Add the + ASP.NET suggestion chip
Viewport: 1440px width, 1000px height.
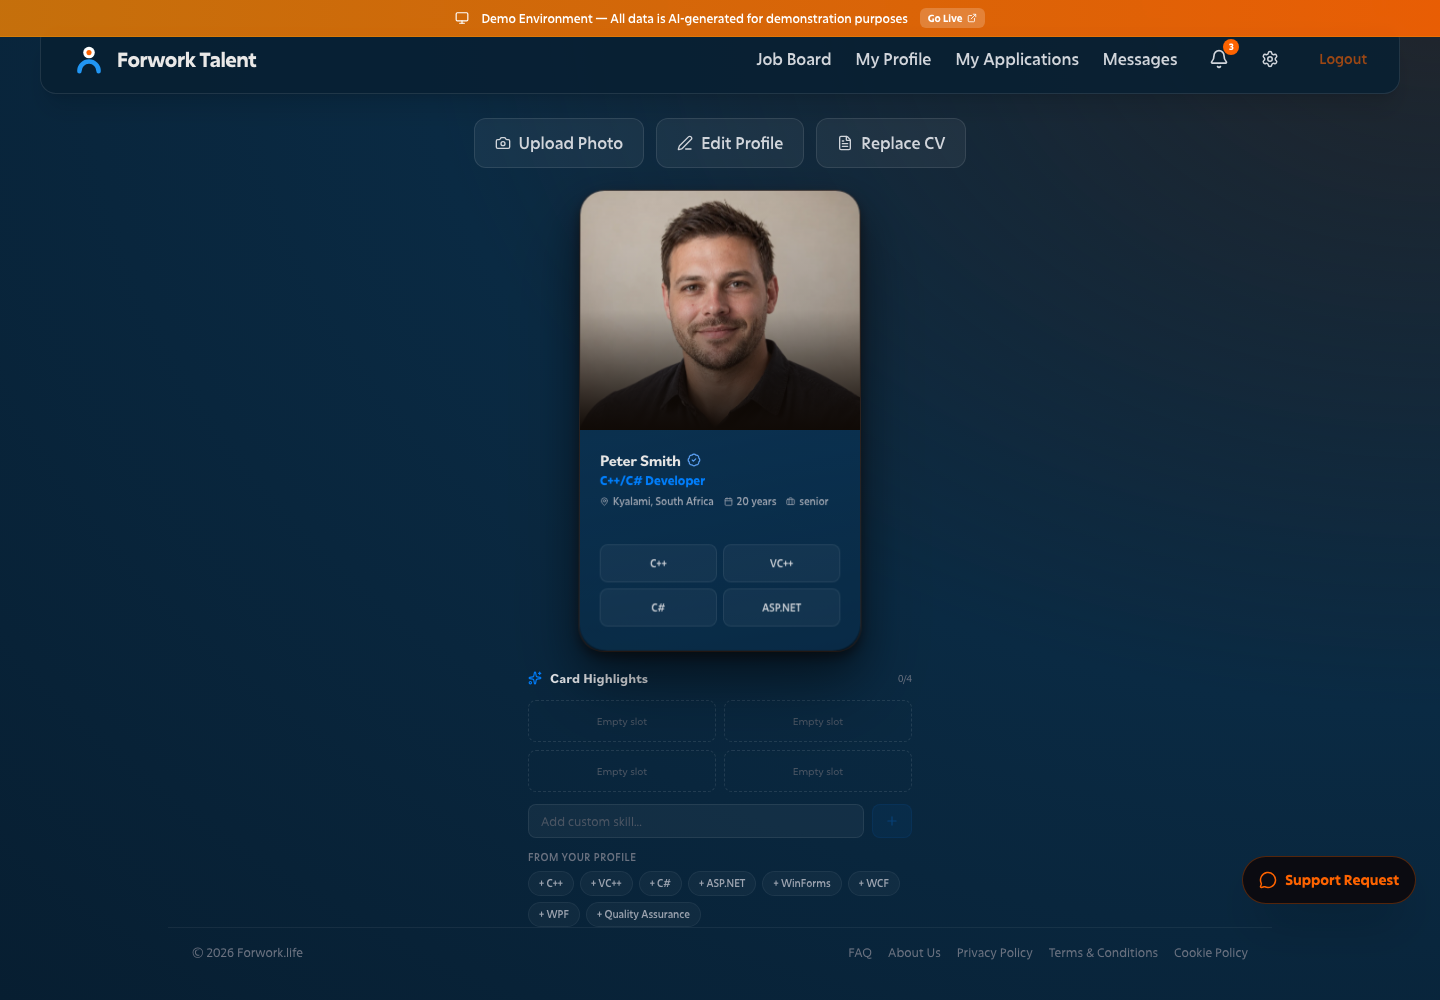[x=722, y=883]
